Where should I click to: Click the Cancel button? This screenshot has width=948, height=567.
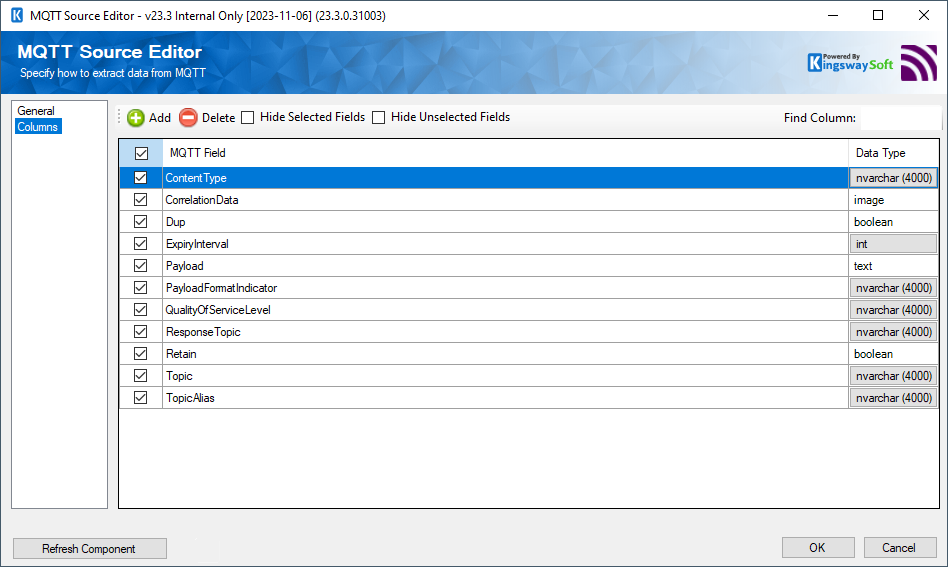(900, 548)
